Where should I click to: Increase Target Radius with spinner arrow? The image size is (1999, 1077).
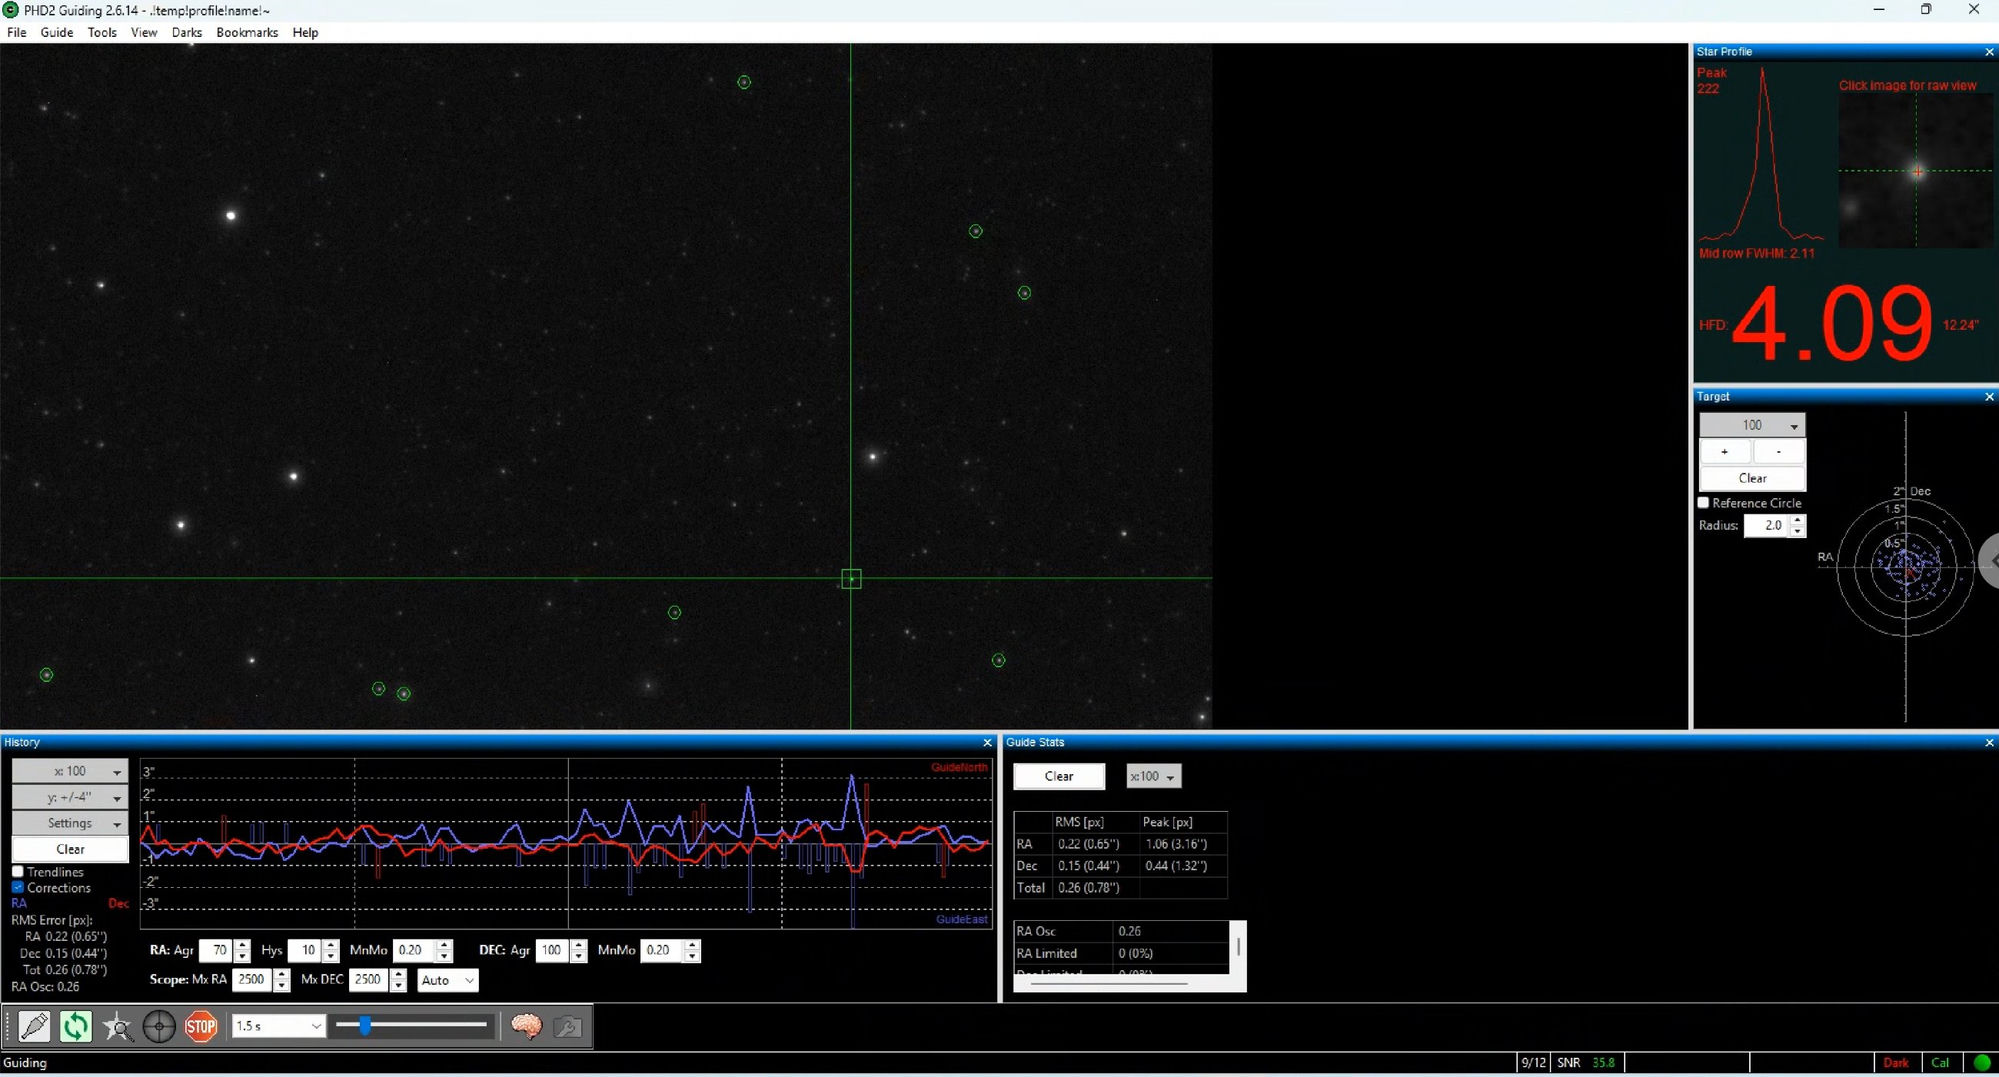click(x=1798, y=520)
